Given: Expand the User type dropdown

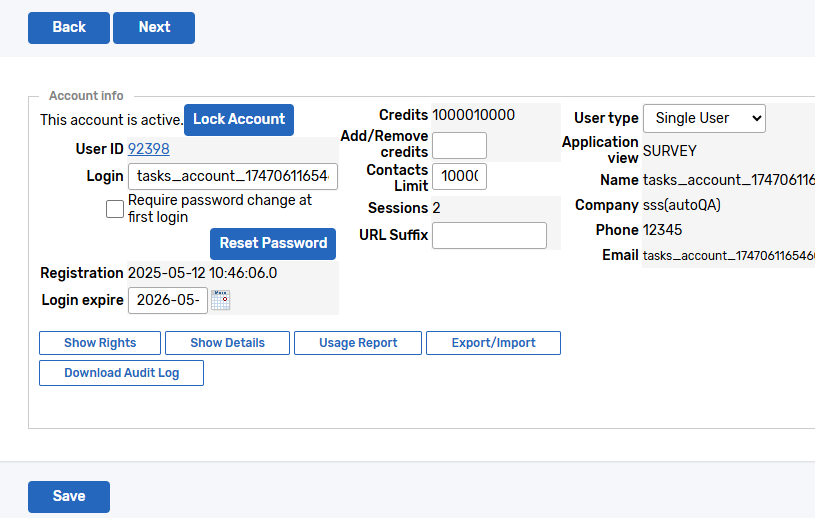Looking at the screenshot, I should [704, 118].
